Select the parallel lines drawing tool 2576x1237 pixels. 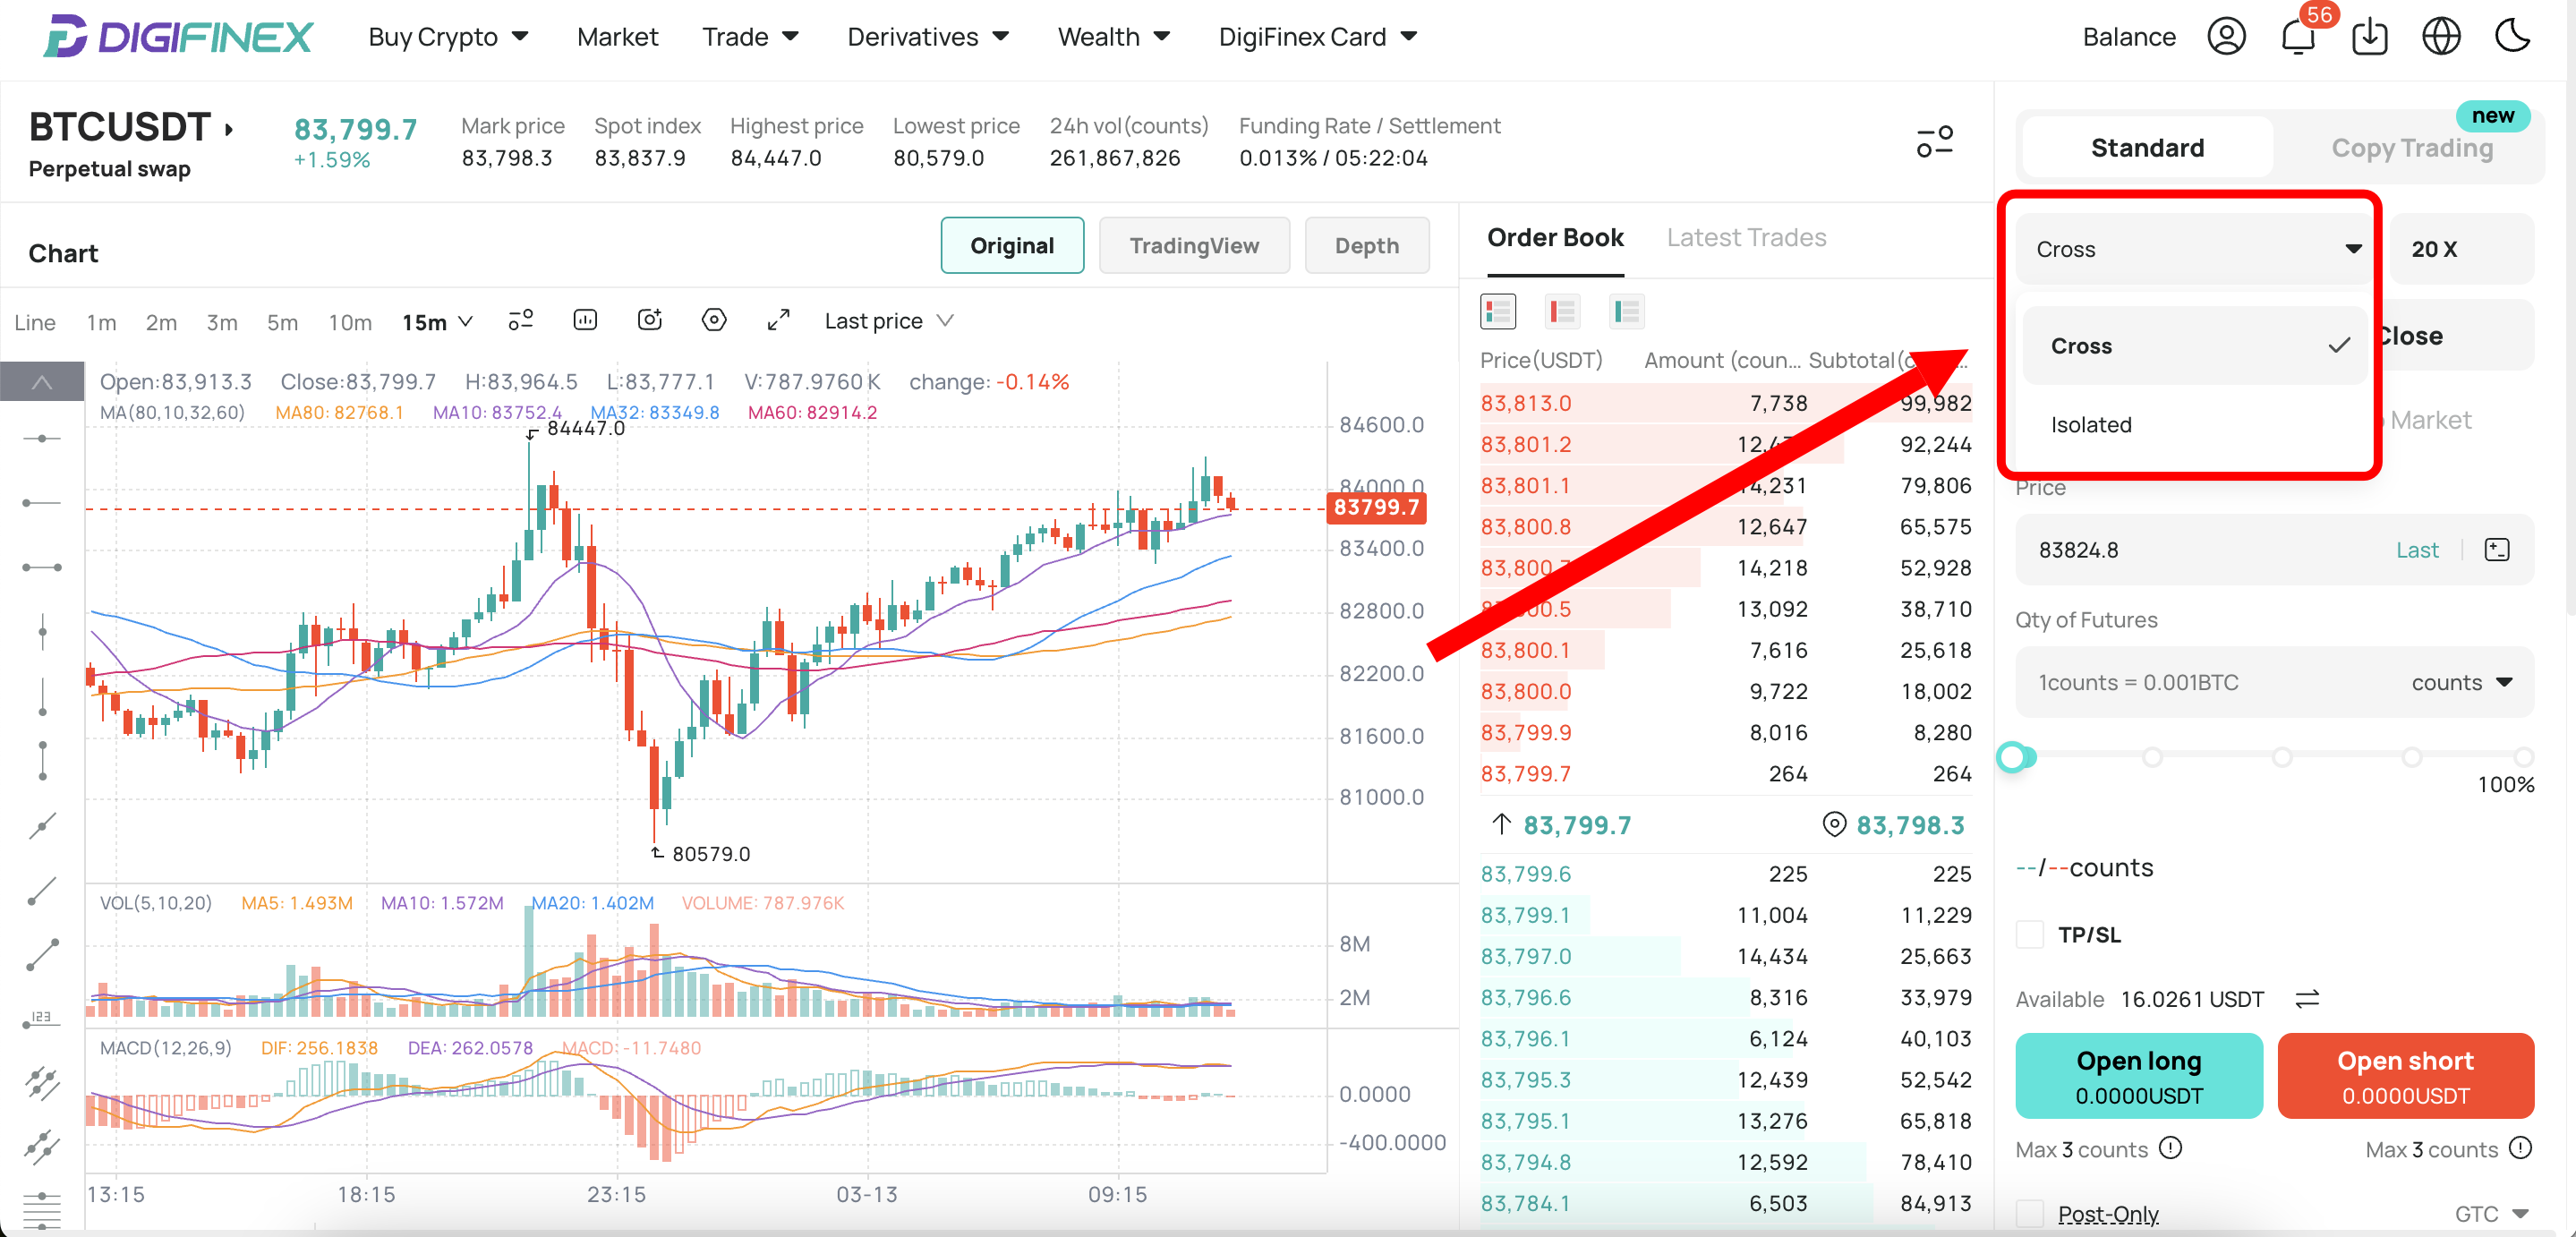point(42,1147)
